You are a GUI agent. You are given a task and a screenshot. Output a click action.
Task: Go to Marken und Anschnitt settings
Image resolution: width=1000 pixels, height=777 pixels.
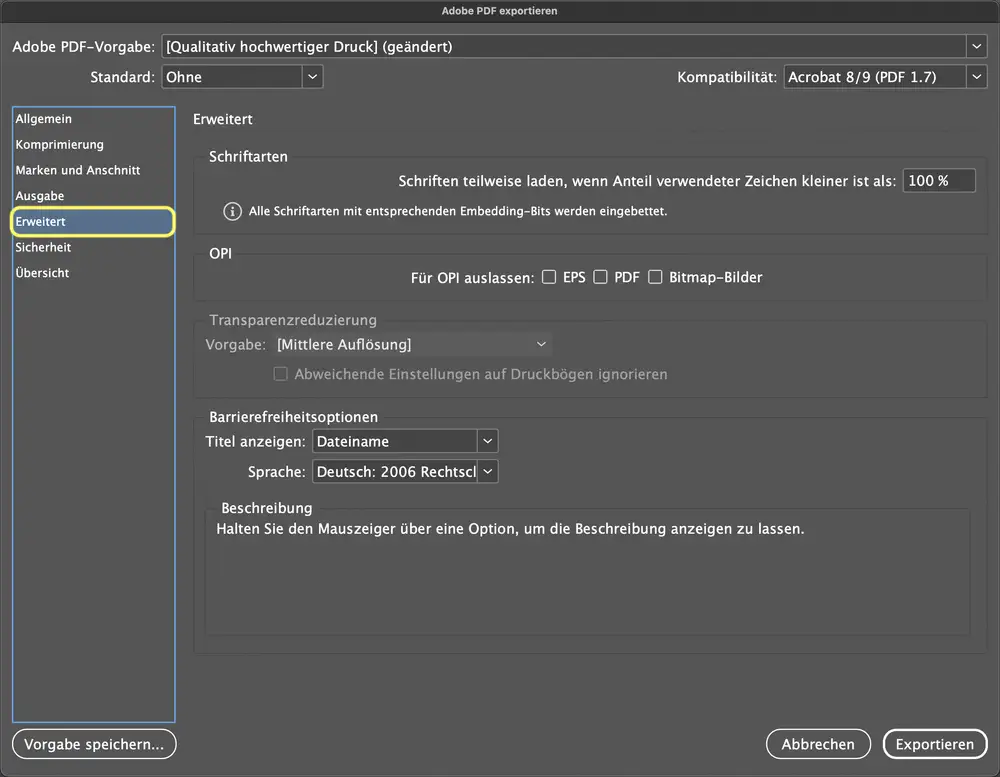pos(93,170)
